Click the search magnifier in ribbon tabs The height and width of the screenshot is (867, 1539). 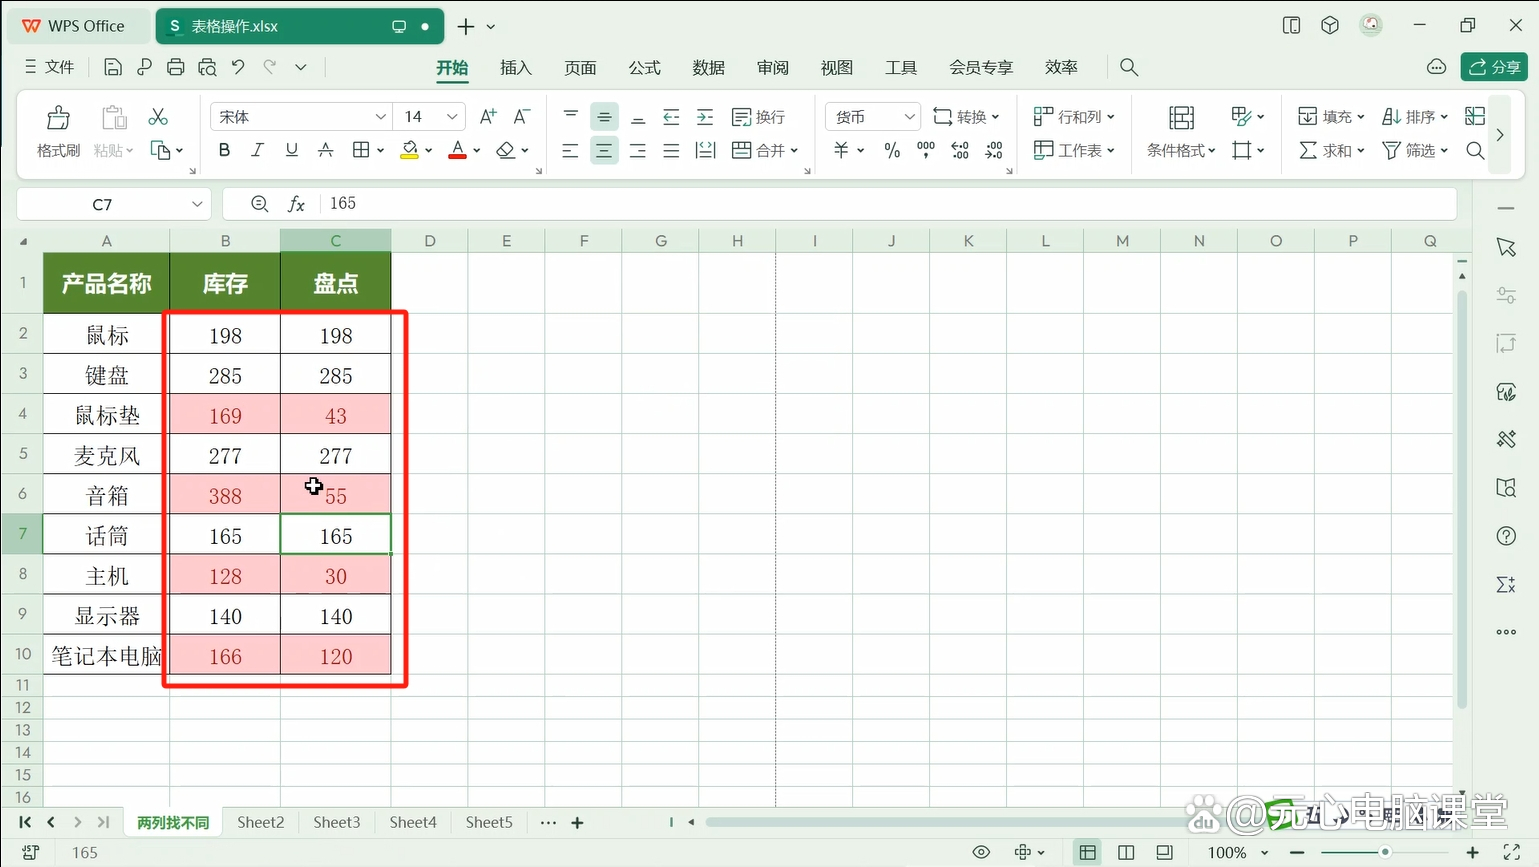pyautogui.click(x=1129, y=67)
